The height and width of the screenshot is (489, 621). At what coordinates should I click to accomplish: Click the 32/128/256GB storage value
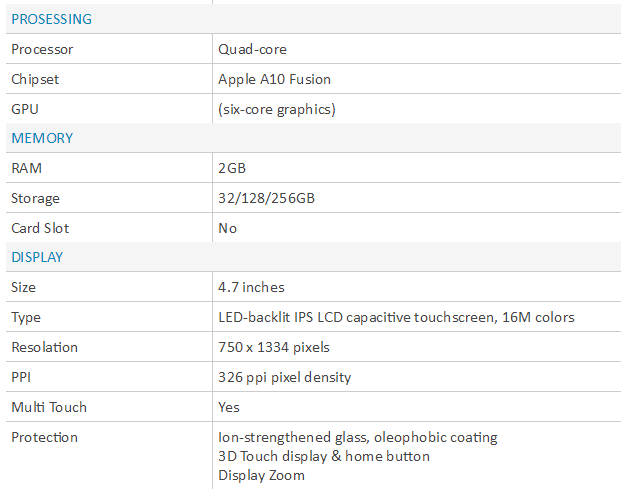[266, 198]
